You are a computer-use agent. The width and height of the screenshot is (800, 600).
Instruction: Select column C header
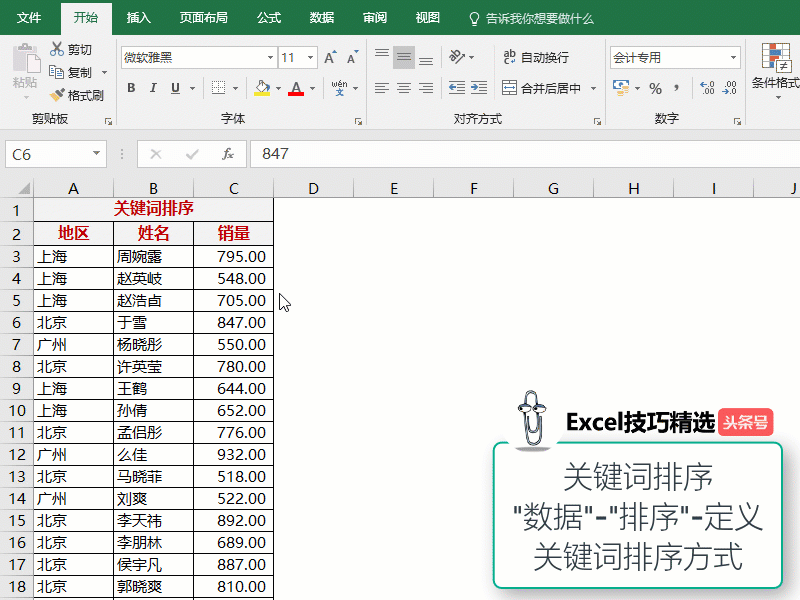(x=233, y=188)
